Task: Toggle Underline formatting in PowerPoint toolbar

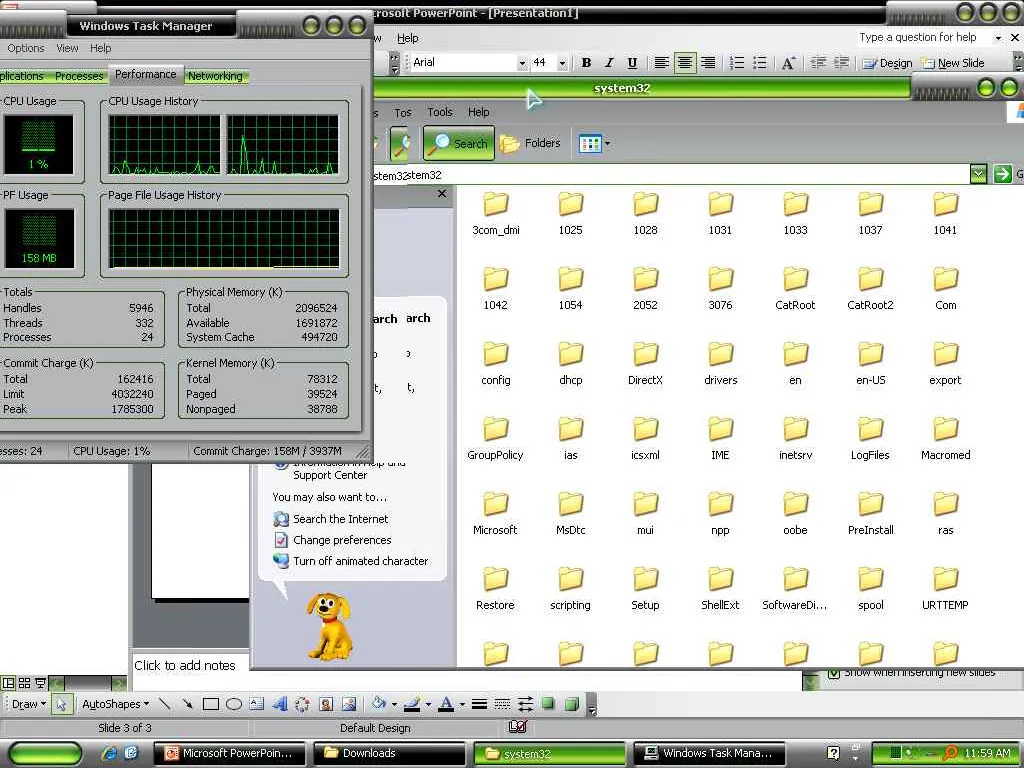Action: 632,63
